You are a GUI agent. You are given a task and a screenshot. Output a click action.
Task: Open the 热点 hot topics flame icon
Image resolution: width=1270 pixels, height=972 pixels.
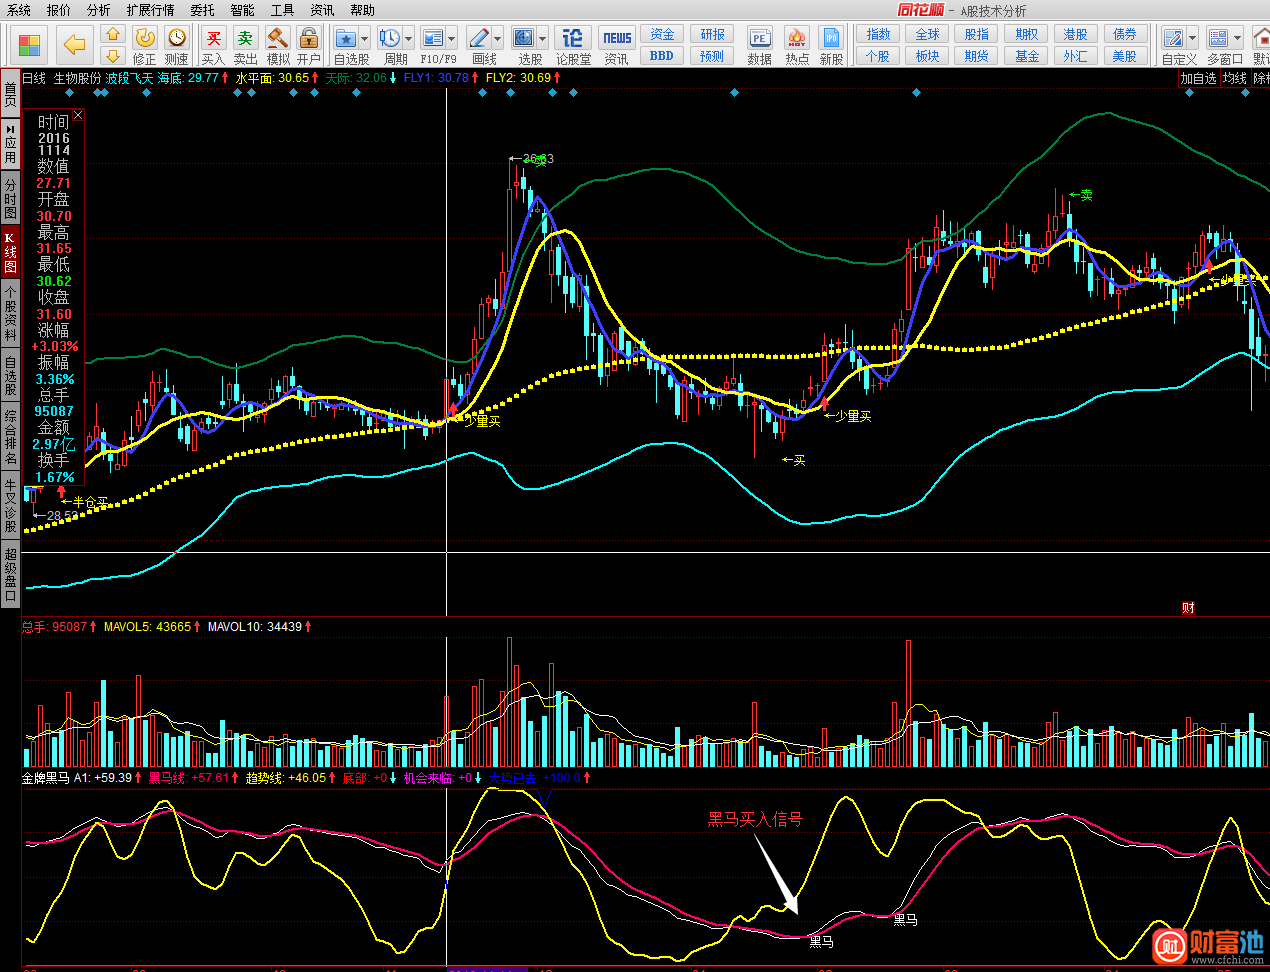tap(797, 39)
